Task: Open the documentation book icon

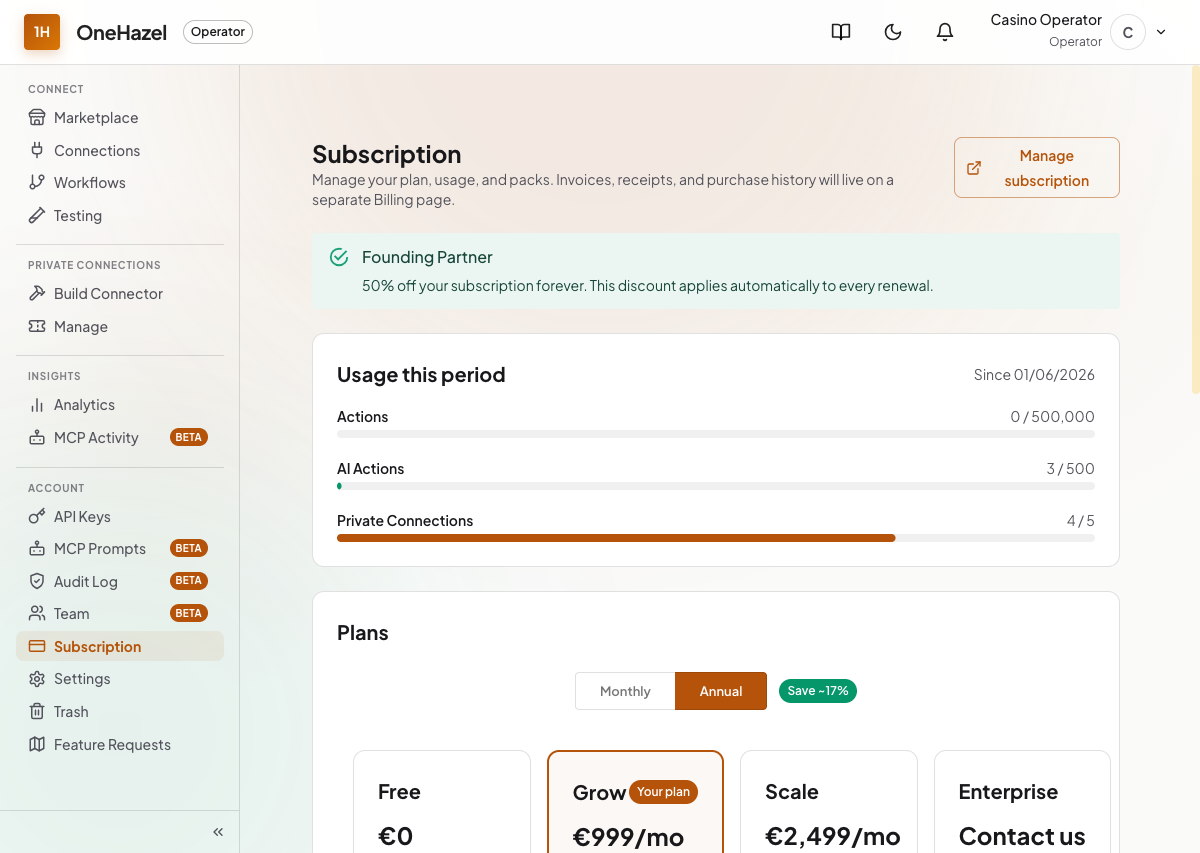Action: [841, 32]
